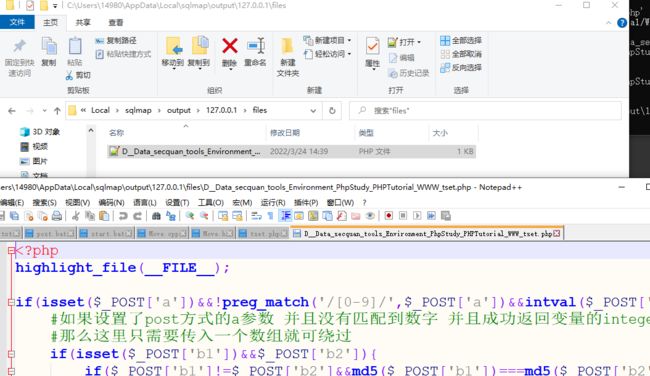This screenshot has height=376, width=650.
Task: Select 视频 (Videos) in navigation pane
Action: [34, 146]
